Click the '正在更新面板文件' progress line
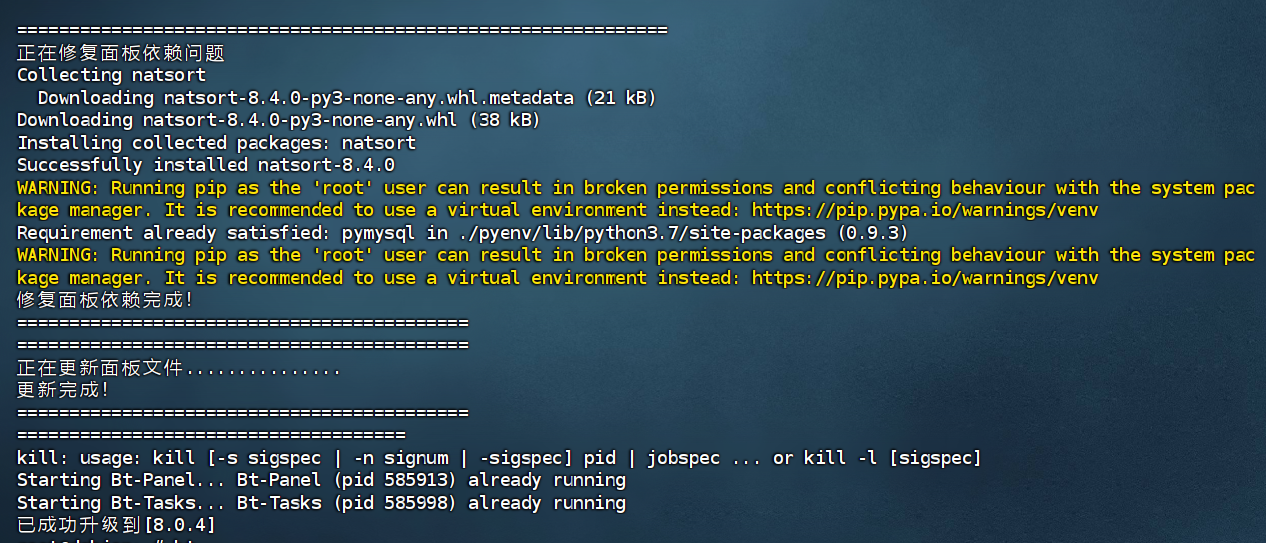 (x=179, y=369)
